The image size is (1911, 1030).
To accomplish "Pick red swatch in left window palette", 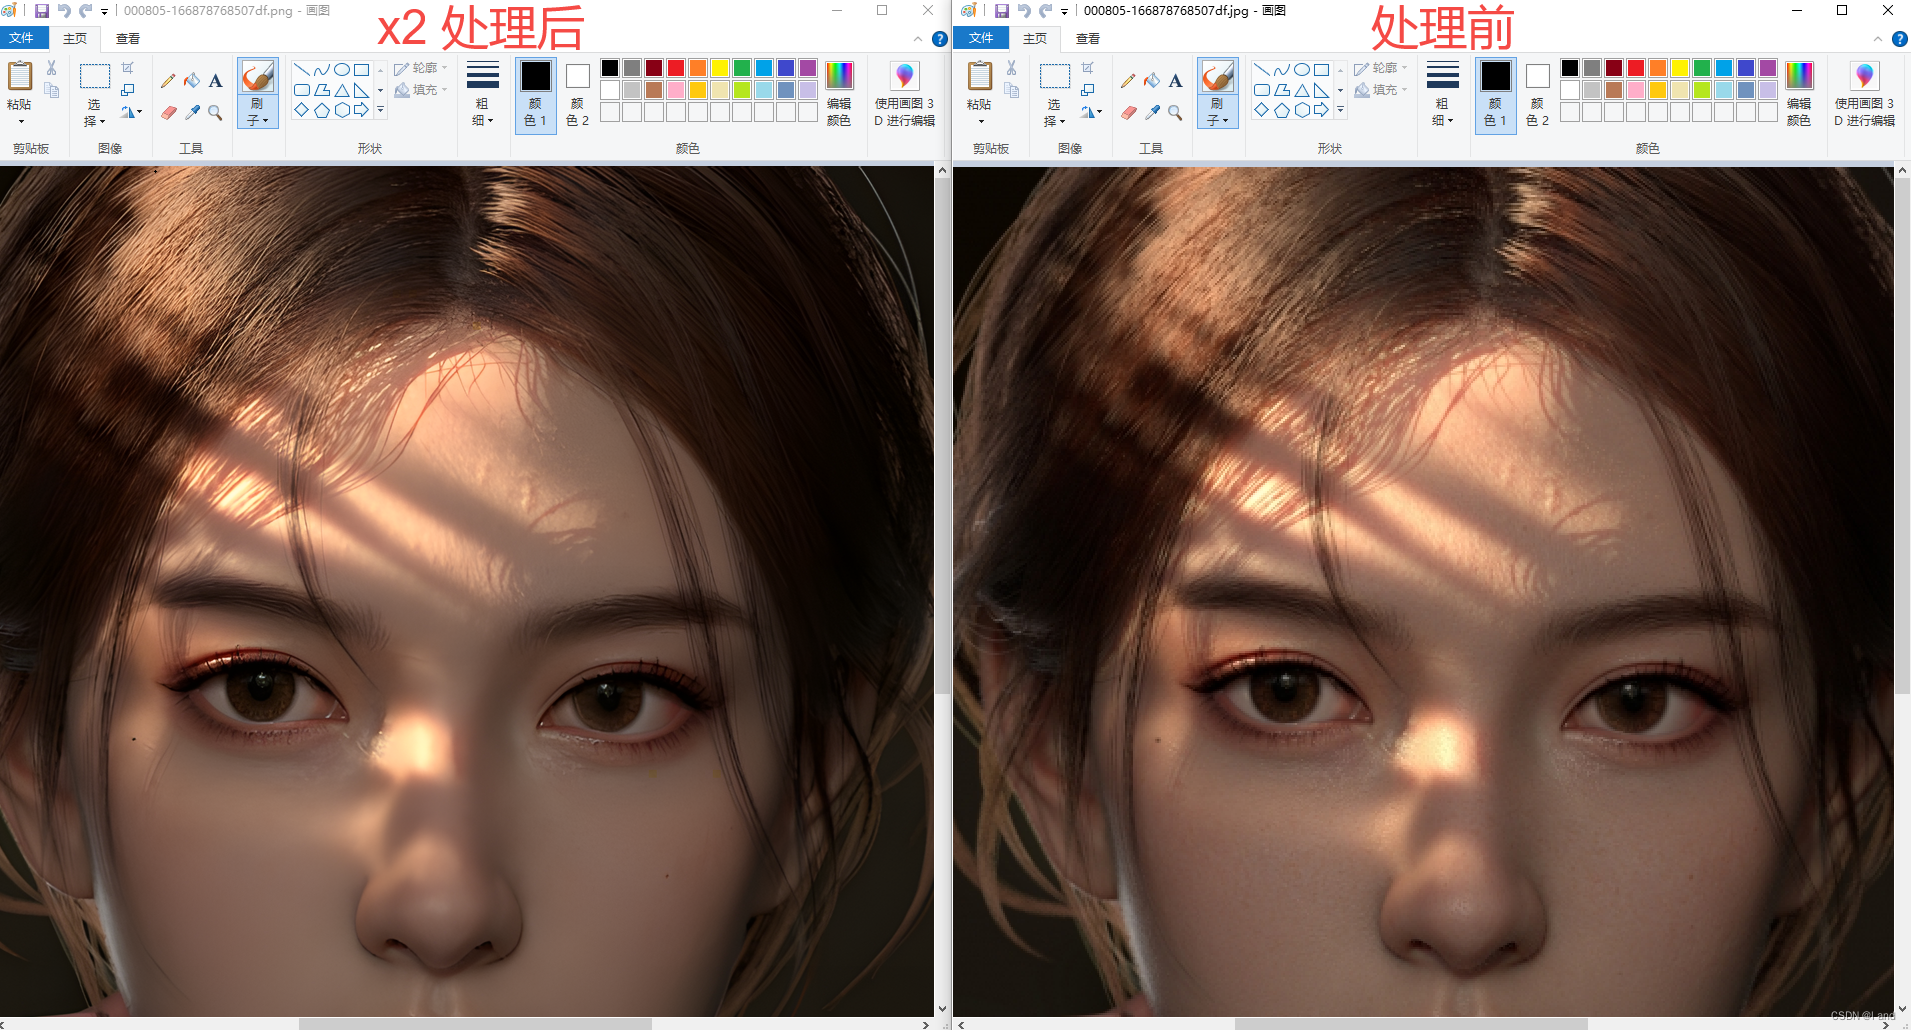I will [676, 68].
